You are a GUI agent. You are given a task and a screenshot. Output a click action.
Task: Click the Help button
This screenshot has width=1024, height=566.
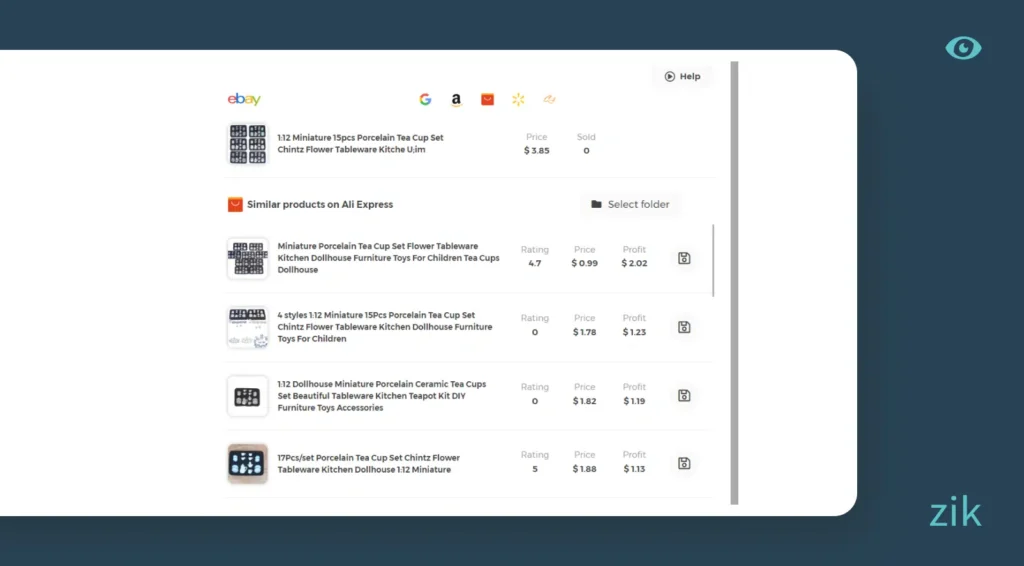pyautogui.click(x=682, y=76)
